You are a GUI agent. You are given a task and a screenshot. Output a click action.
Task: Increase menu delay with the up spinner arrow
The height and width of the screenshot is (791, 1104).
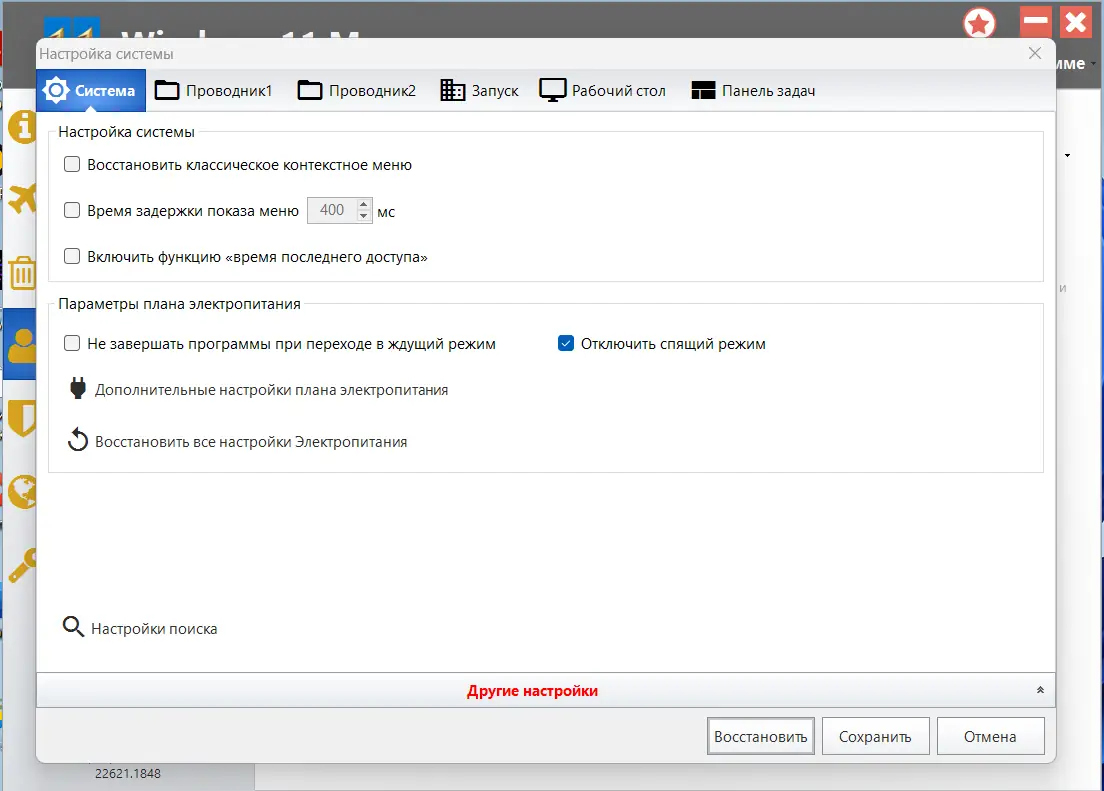pyautogui.click(x=363, y=204)
